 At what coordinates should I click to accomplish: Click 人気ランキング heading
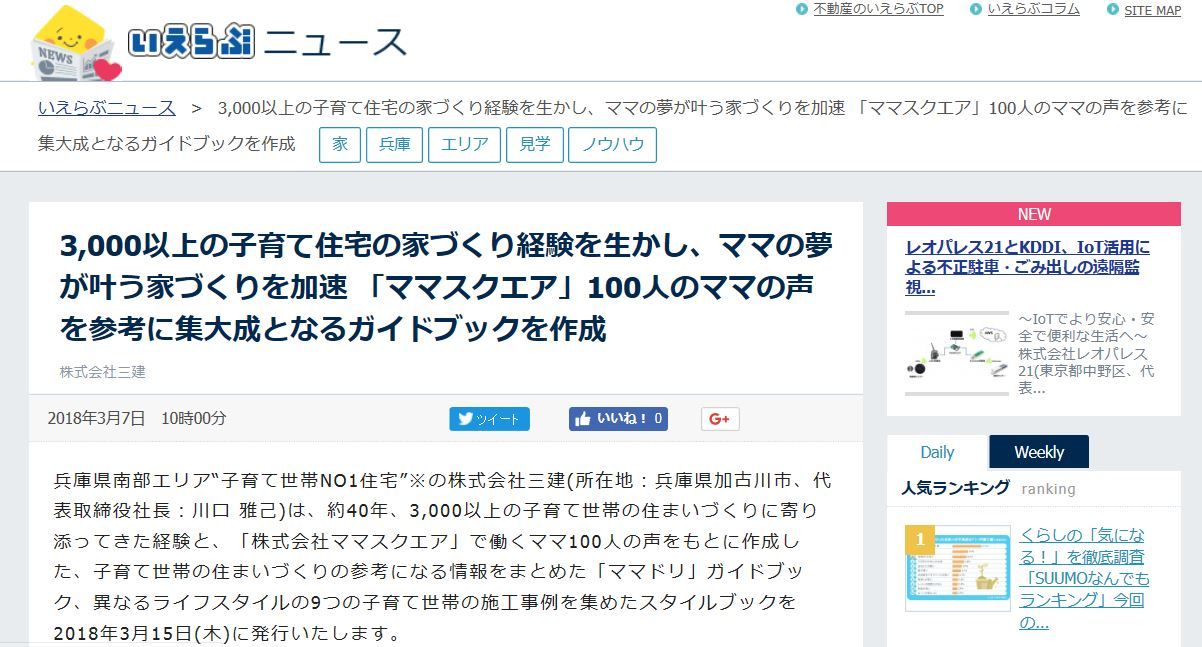click(x=955, y=488)
